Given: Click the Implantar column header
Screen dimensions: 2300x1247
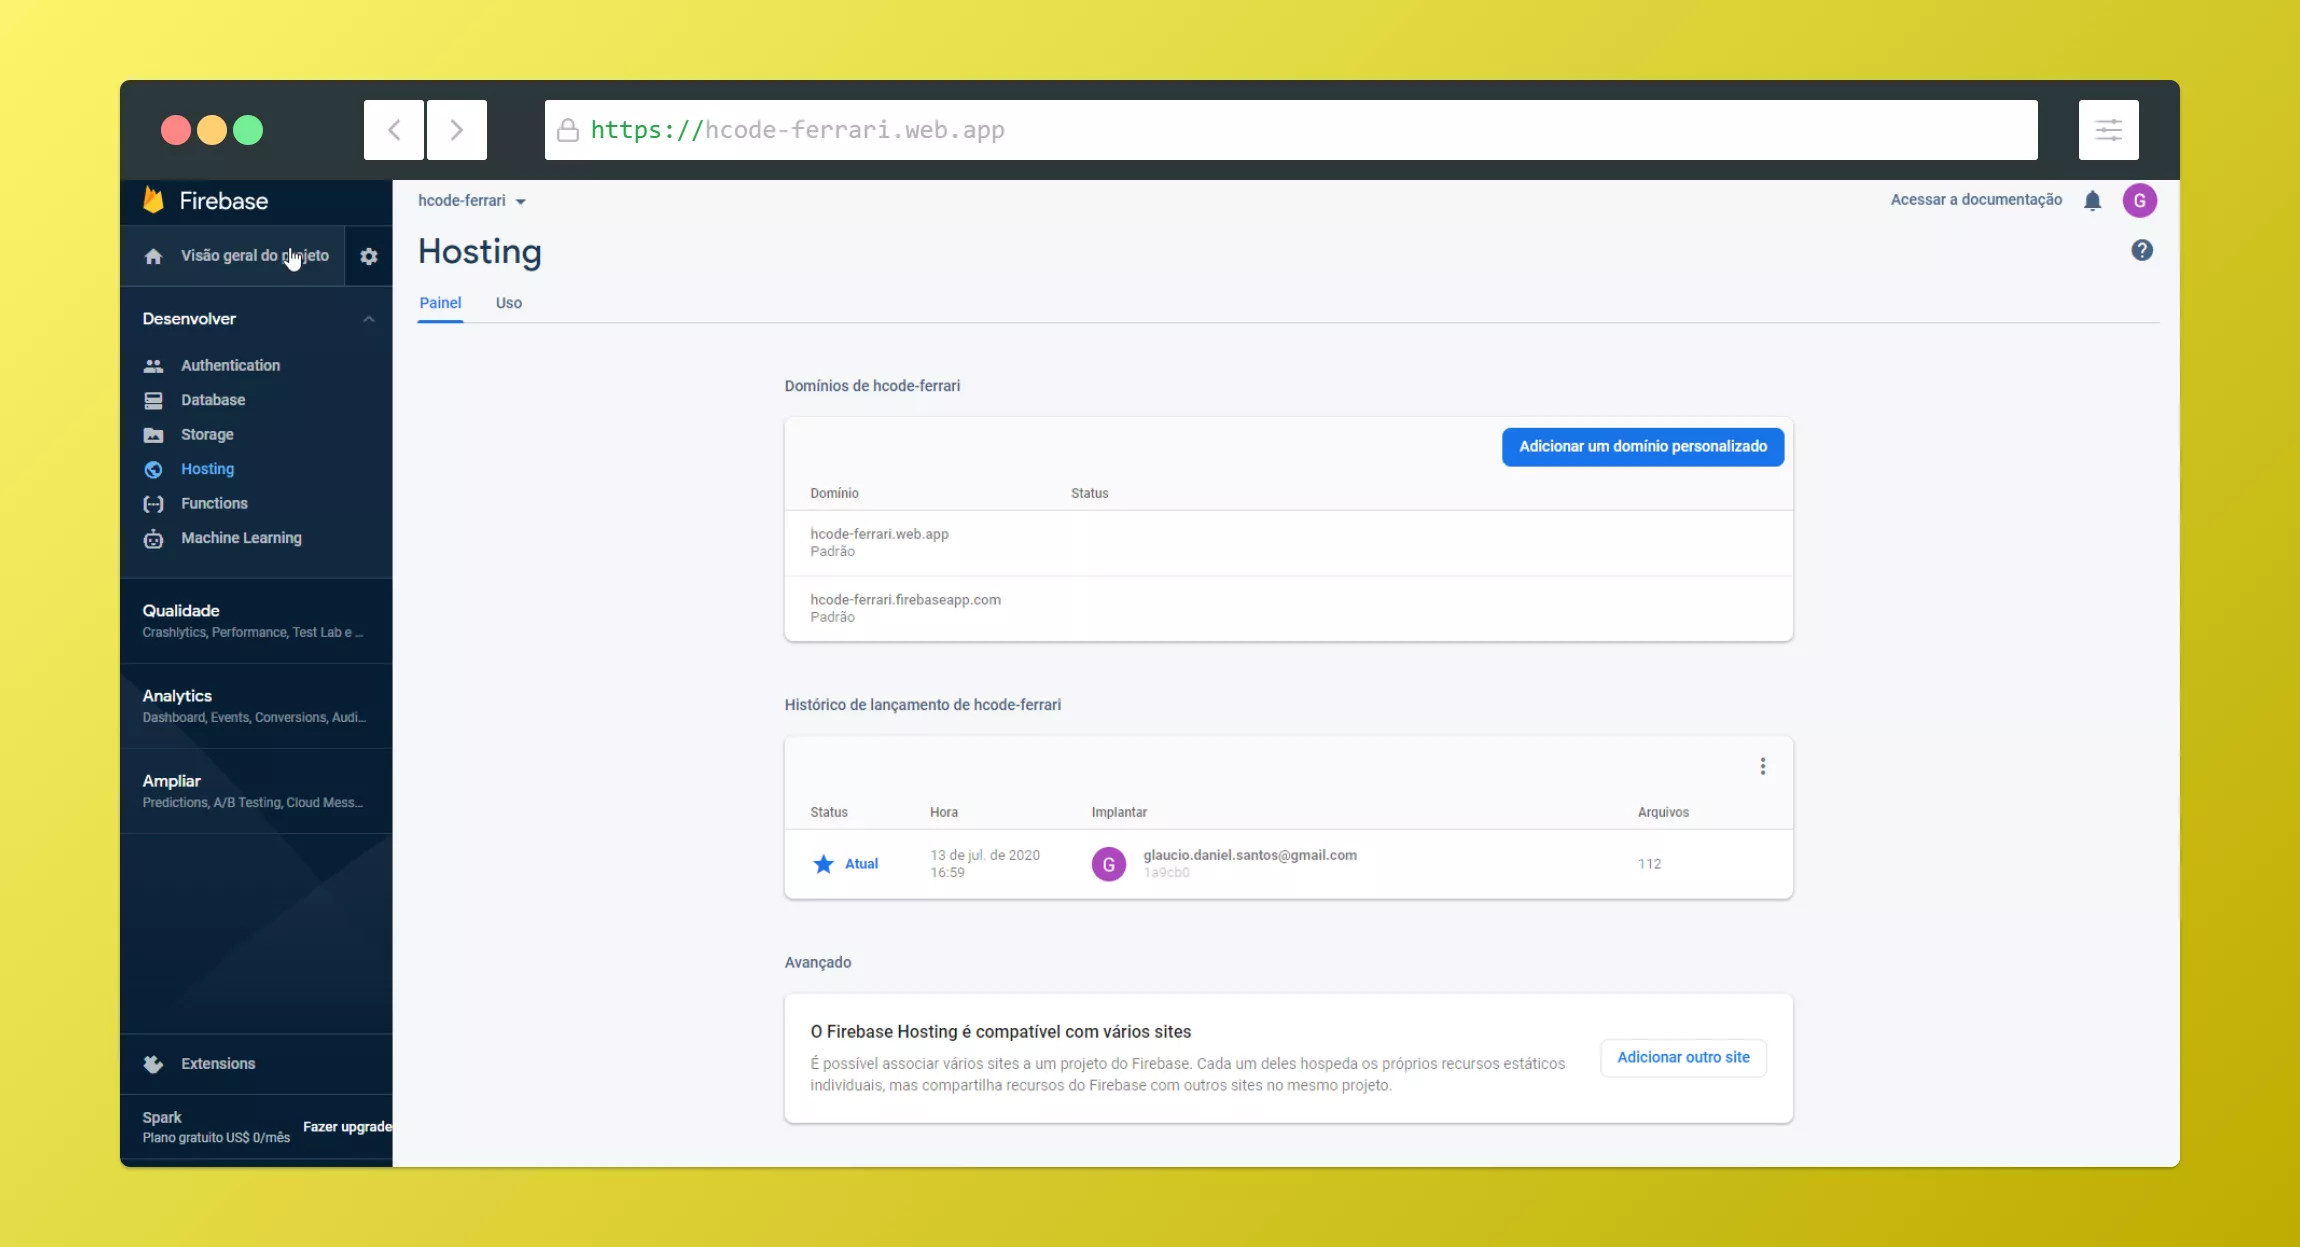Looking at the screenshot, I should click(x=1119, y=813).
